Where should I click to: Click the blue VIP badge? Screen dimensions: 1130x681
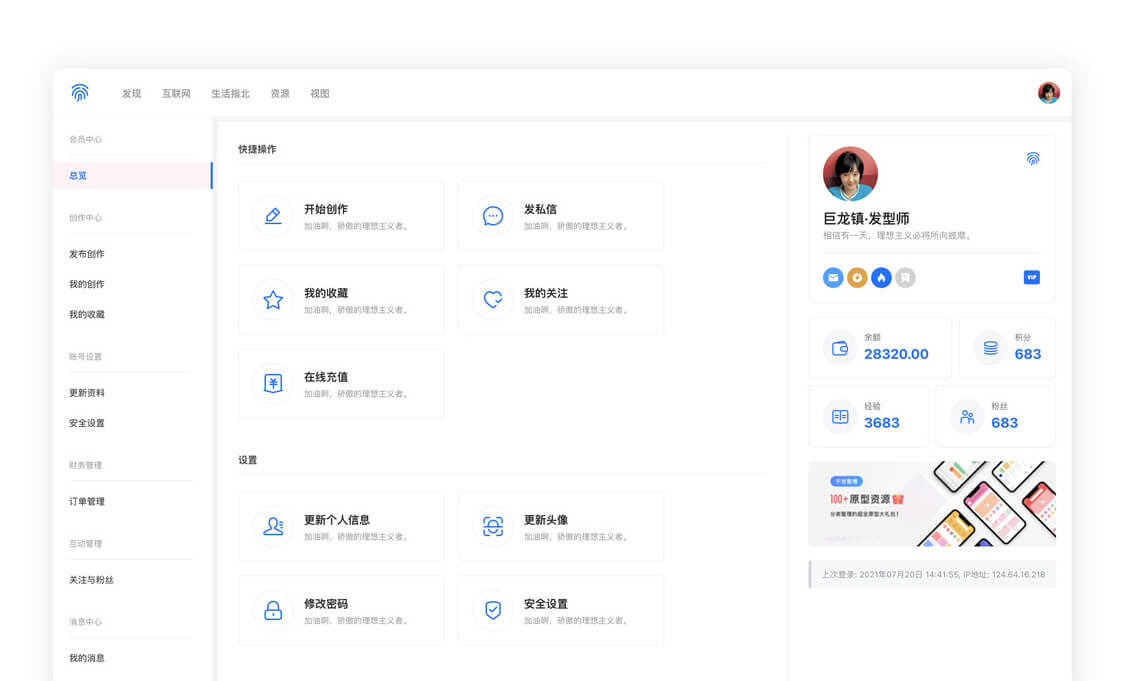click(1031, 278)
